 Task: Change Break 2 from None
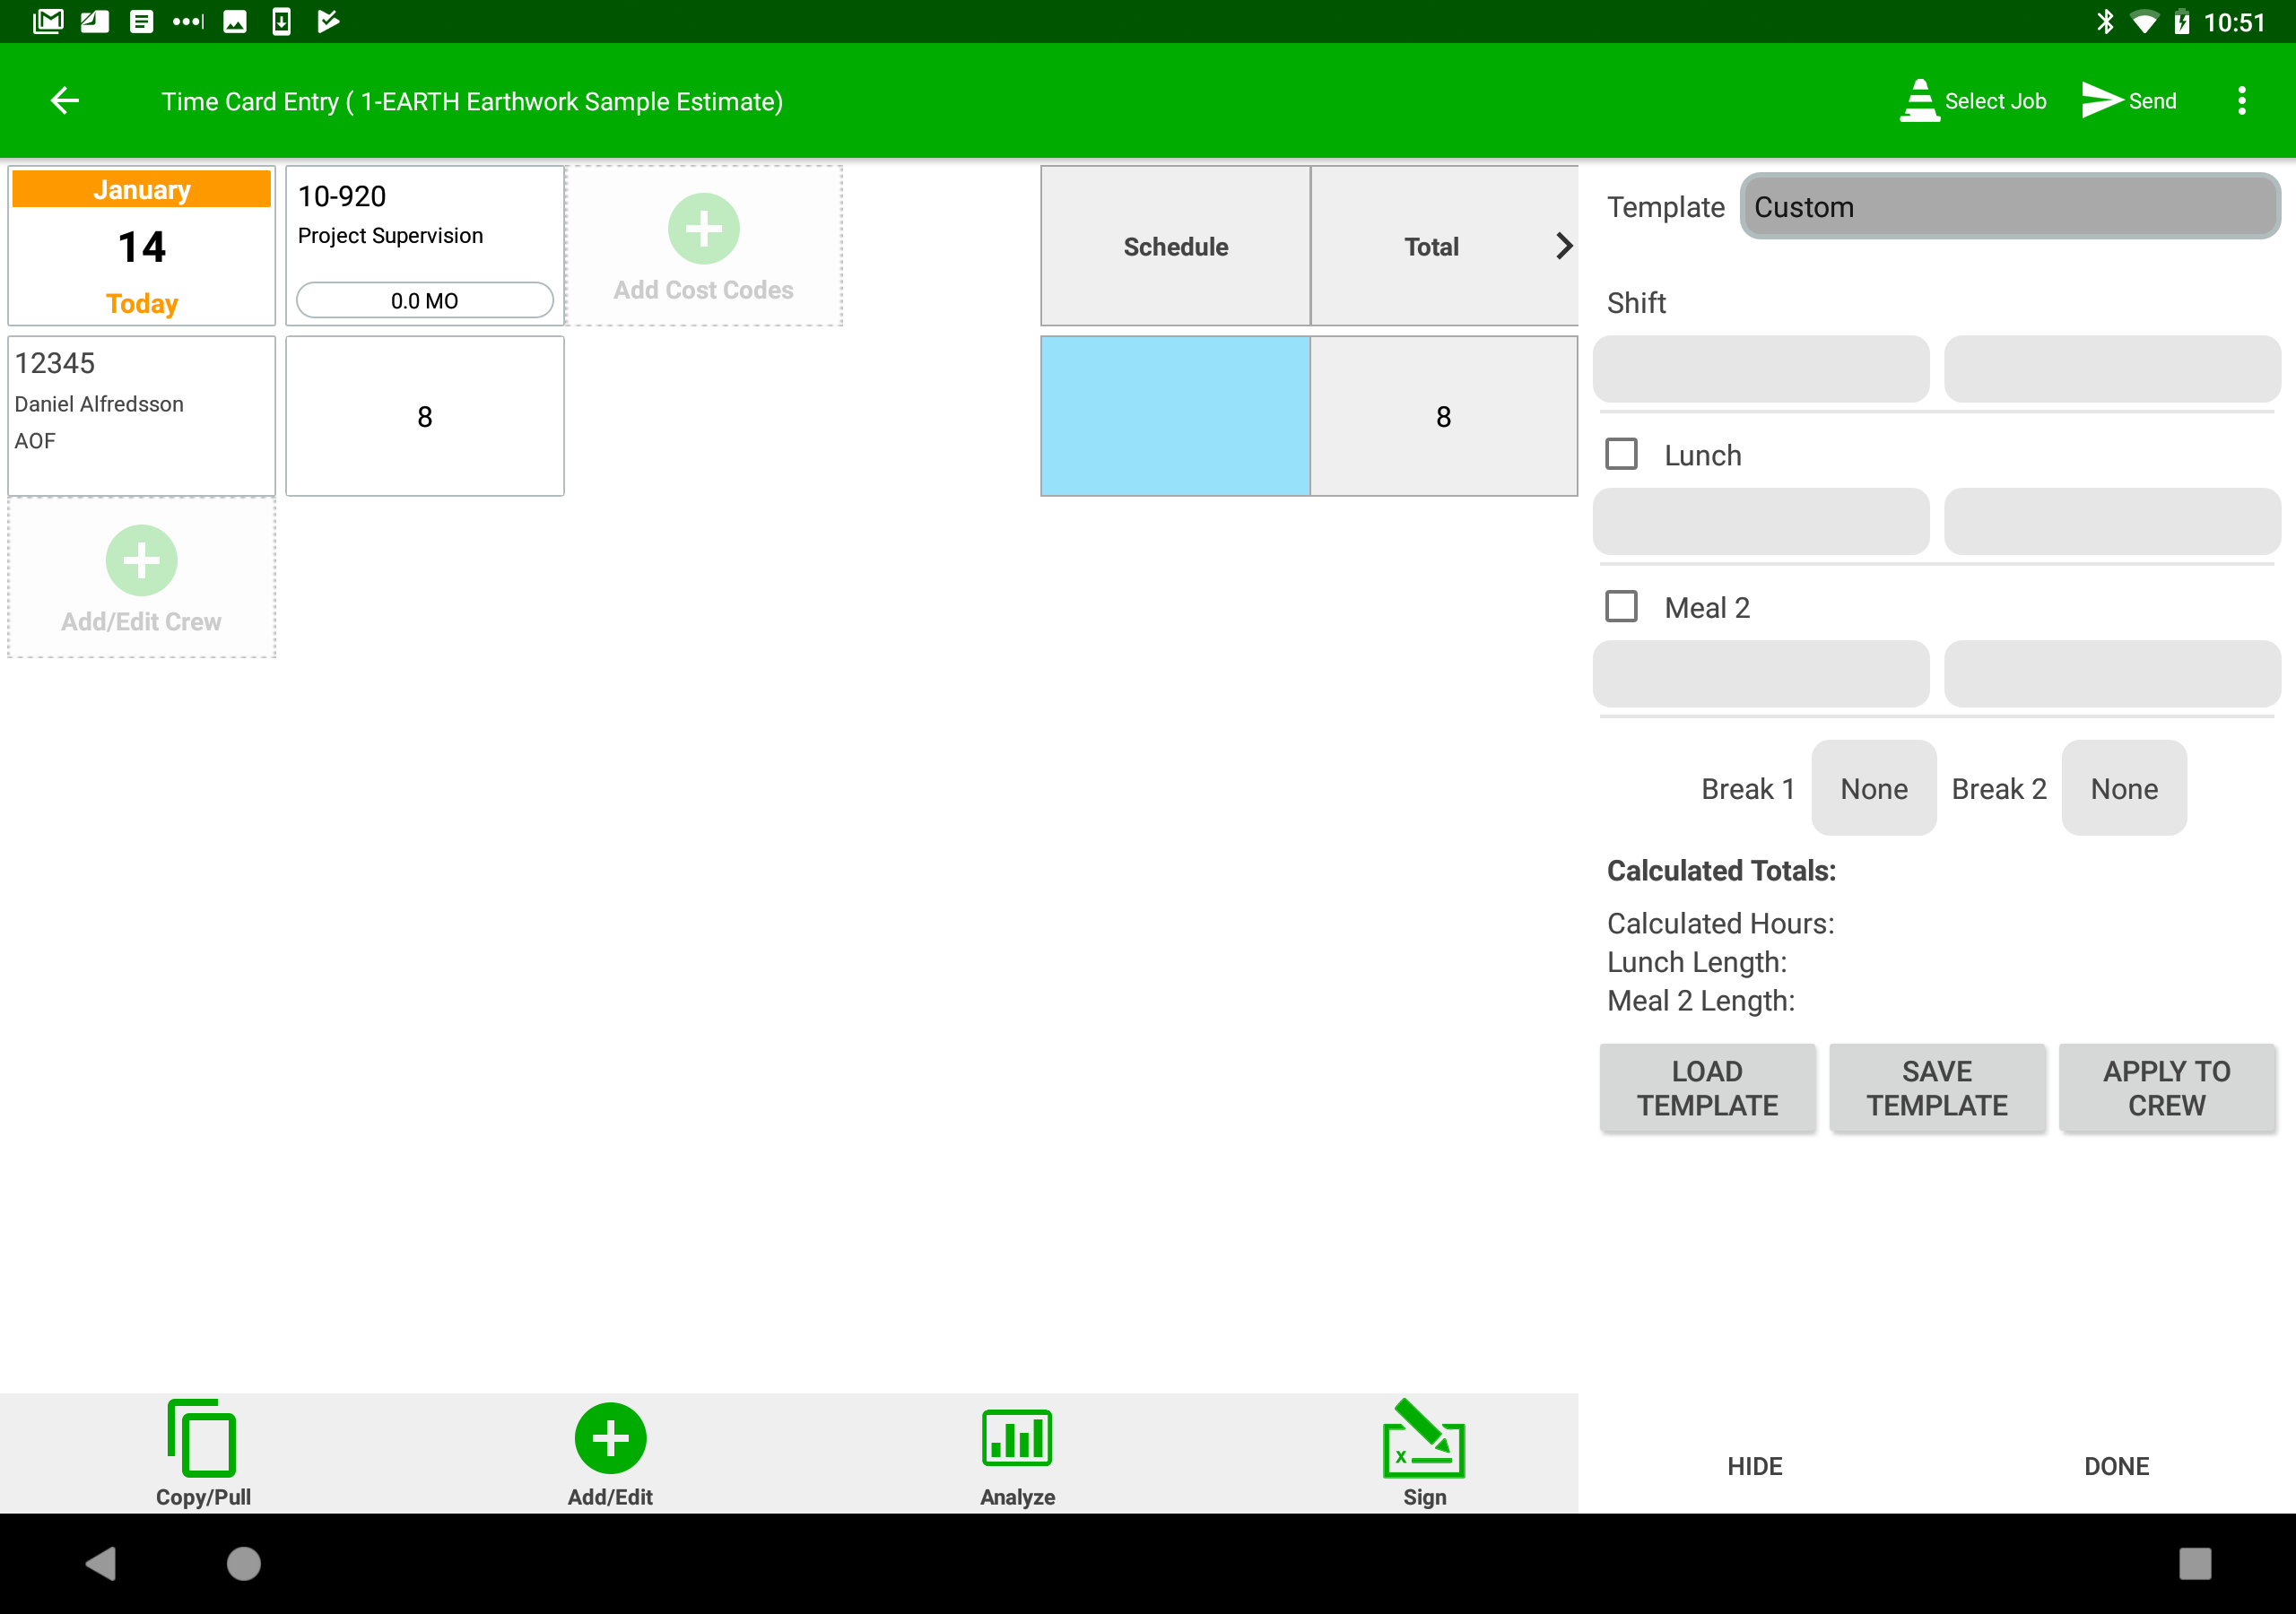(x=2124, y=788)
